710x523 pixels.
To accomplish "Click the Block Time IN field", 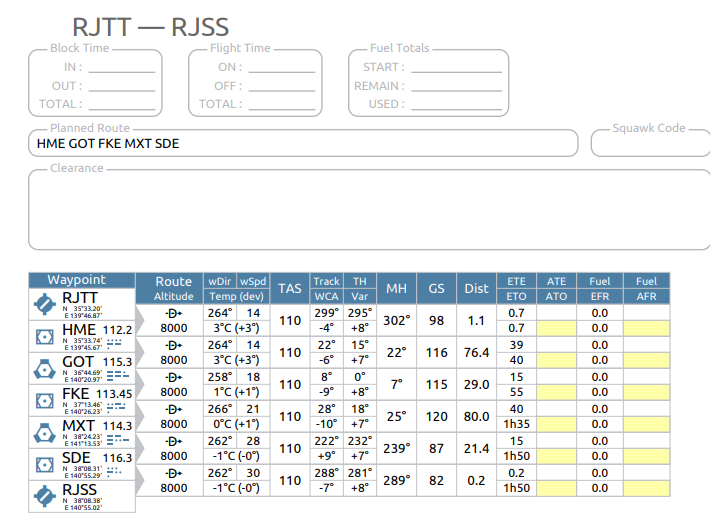I will click(122, 67).
